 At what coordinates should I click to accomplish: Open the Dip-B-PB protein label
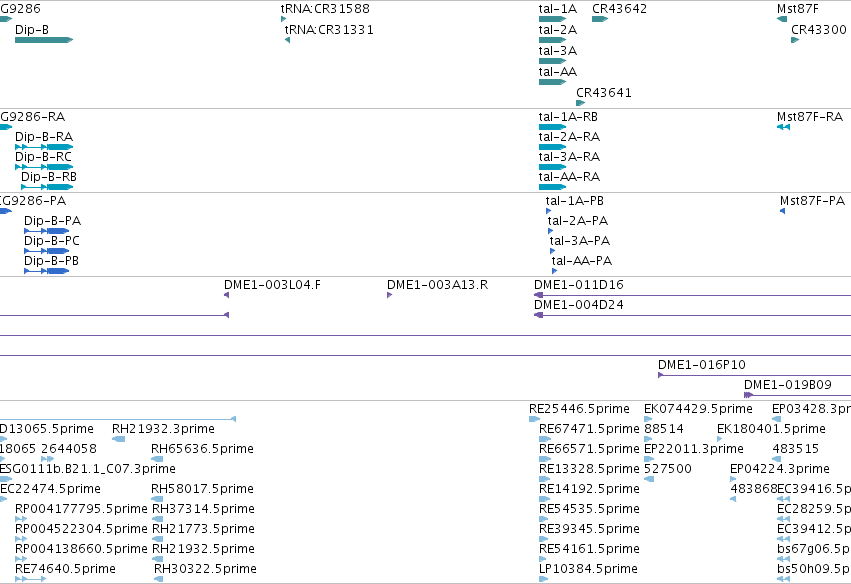[52, 261]
